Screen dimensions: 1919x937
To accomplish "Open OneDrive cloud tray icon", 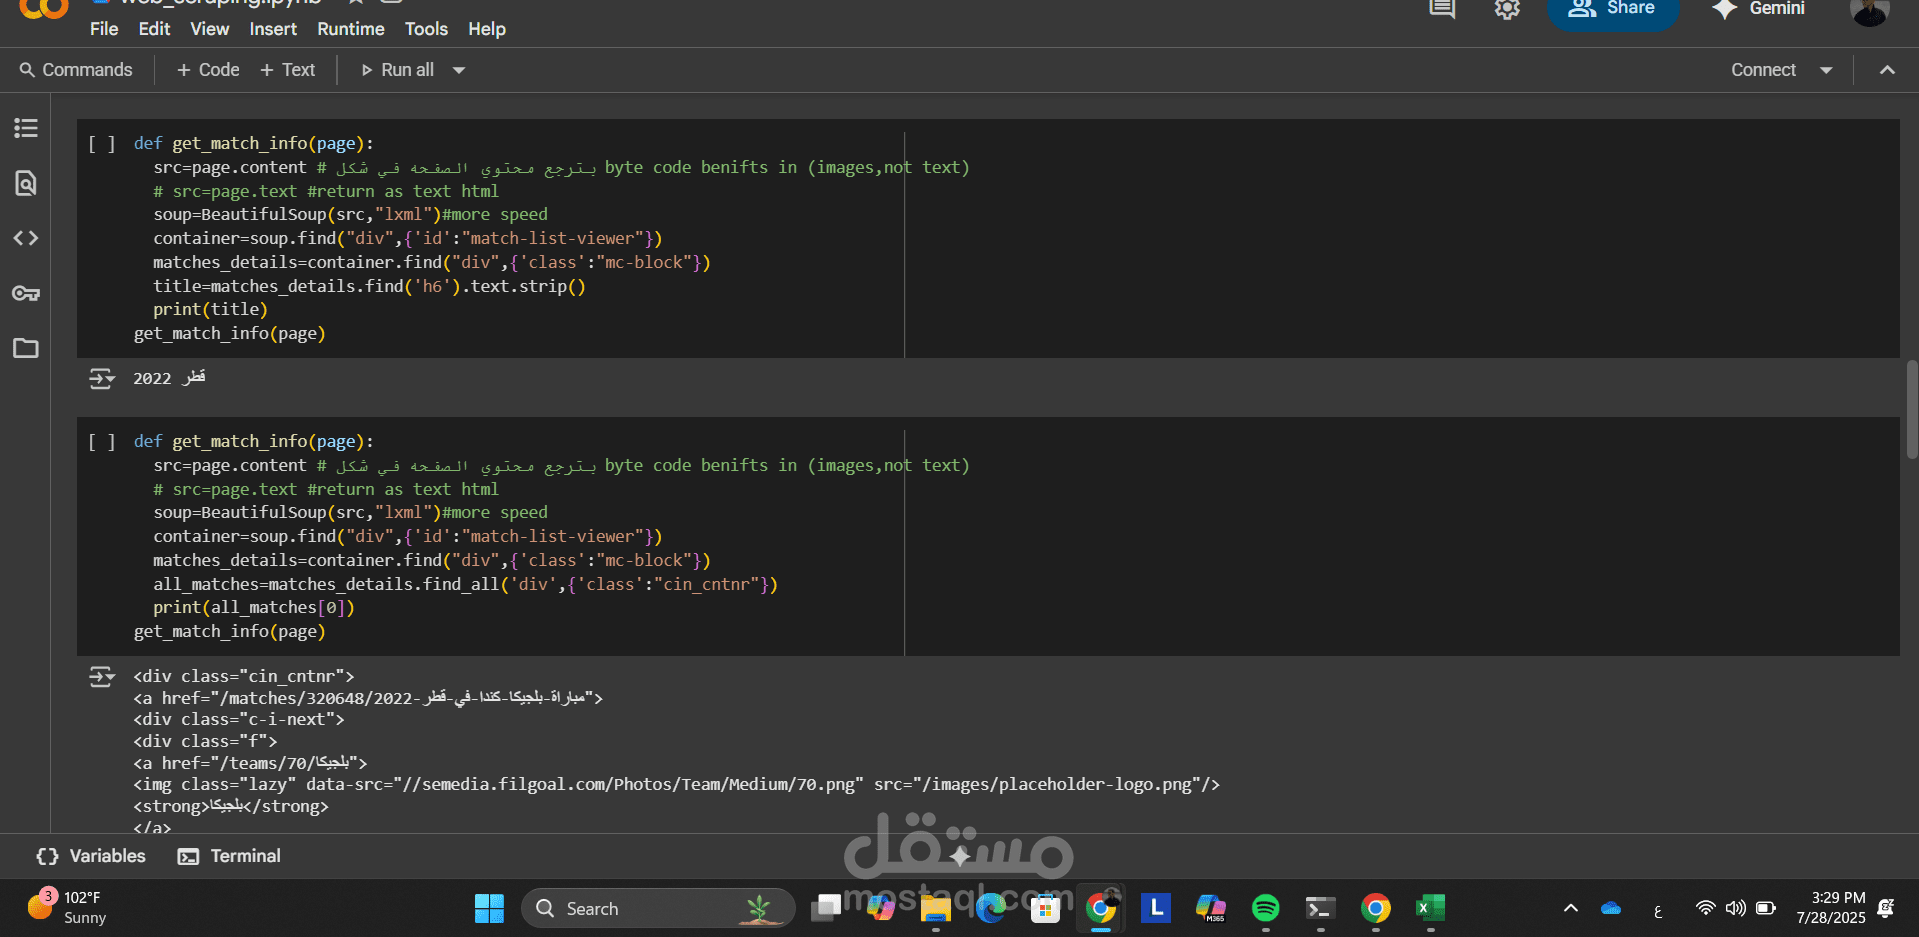I will 1611,908.
